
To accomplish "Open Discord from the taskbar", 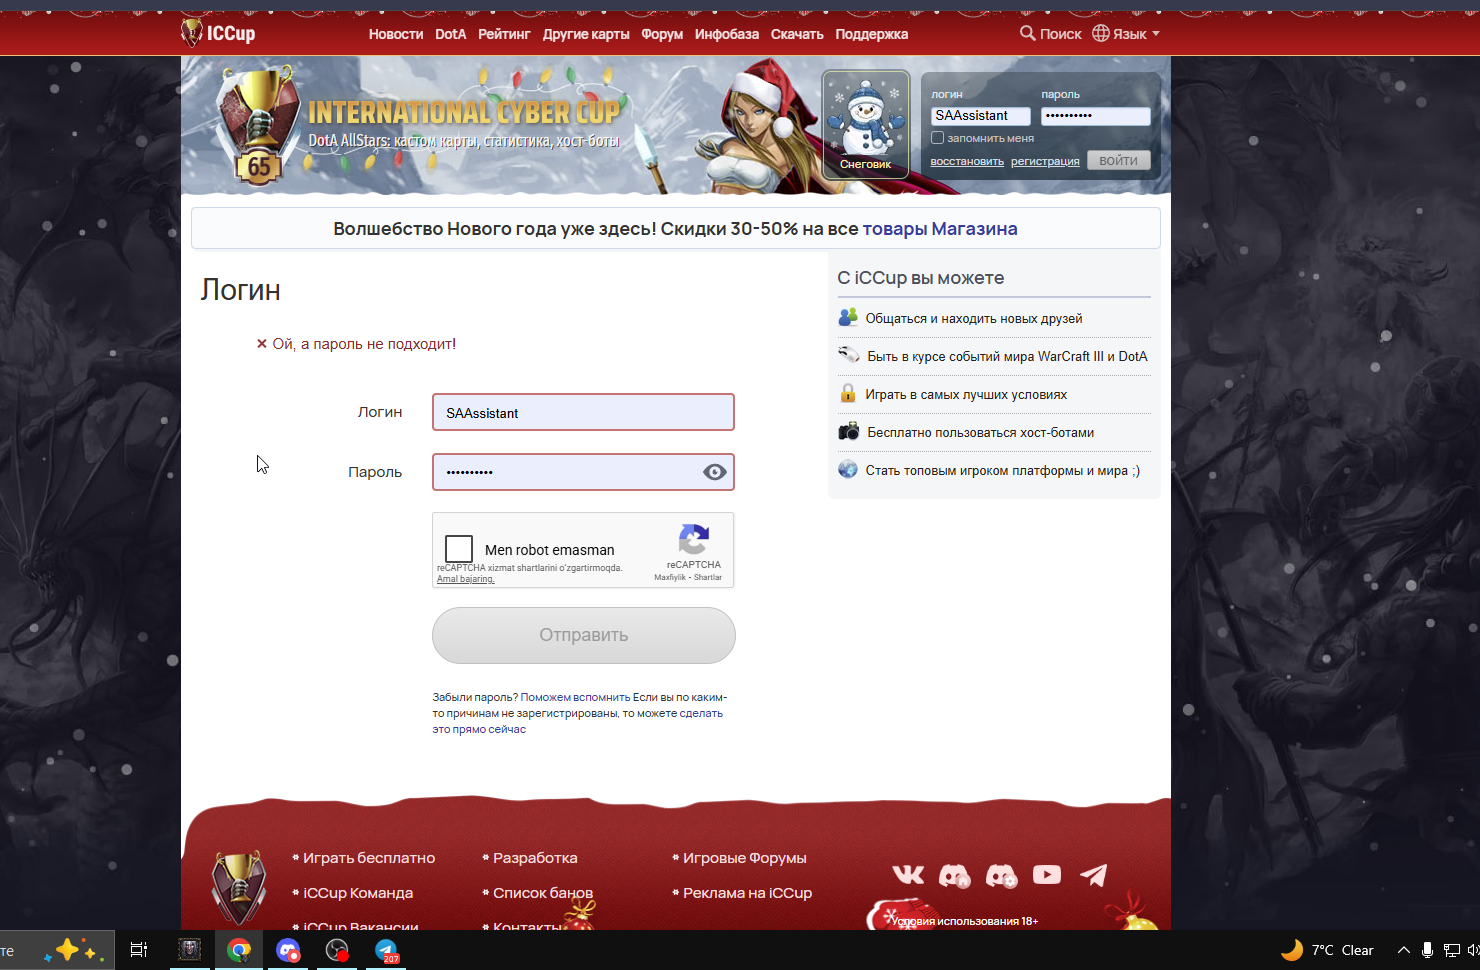I will coord(288,950).
